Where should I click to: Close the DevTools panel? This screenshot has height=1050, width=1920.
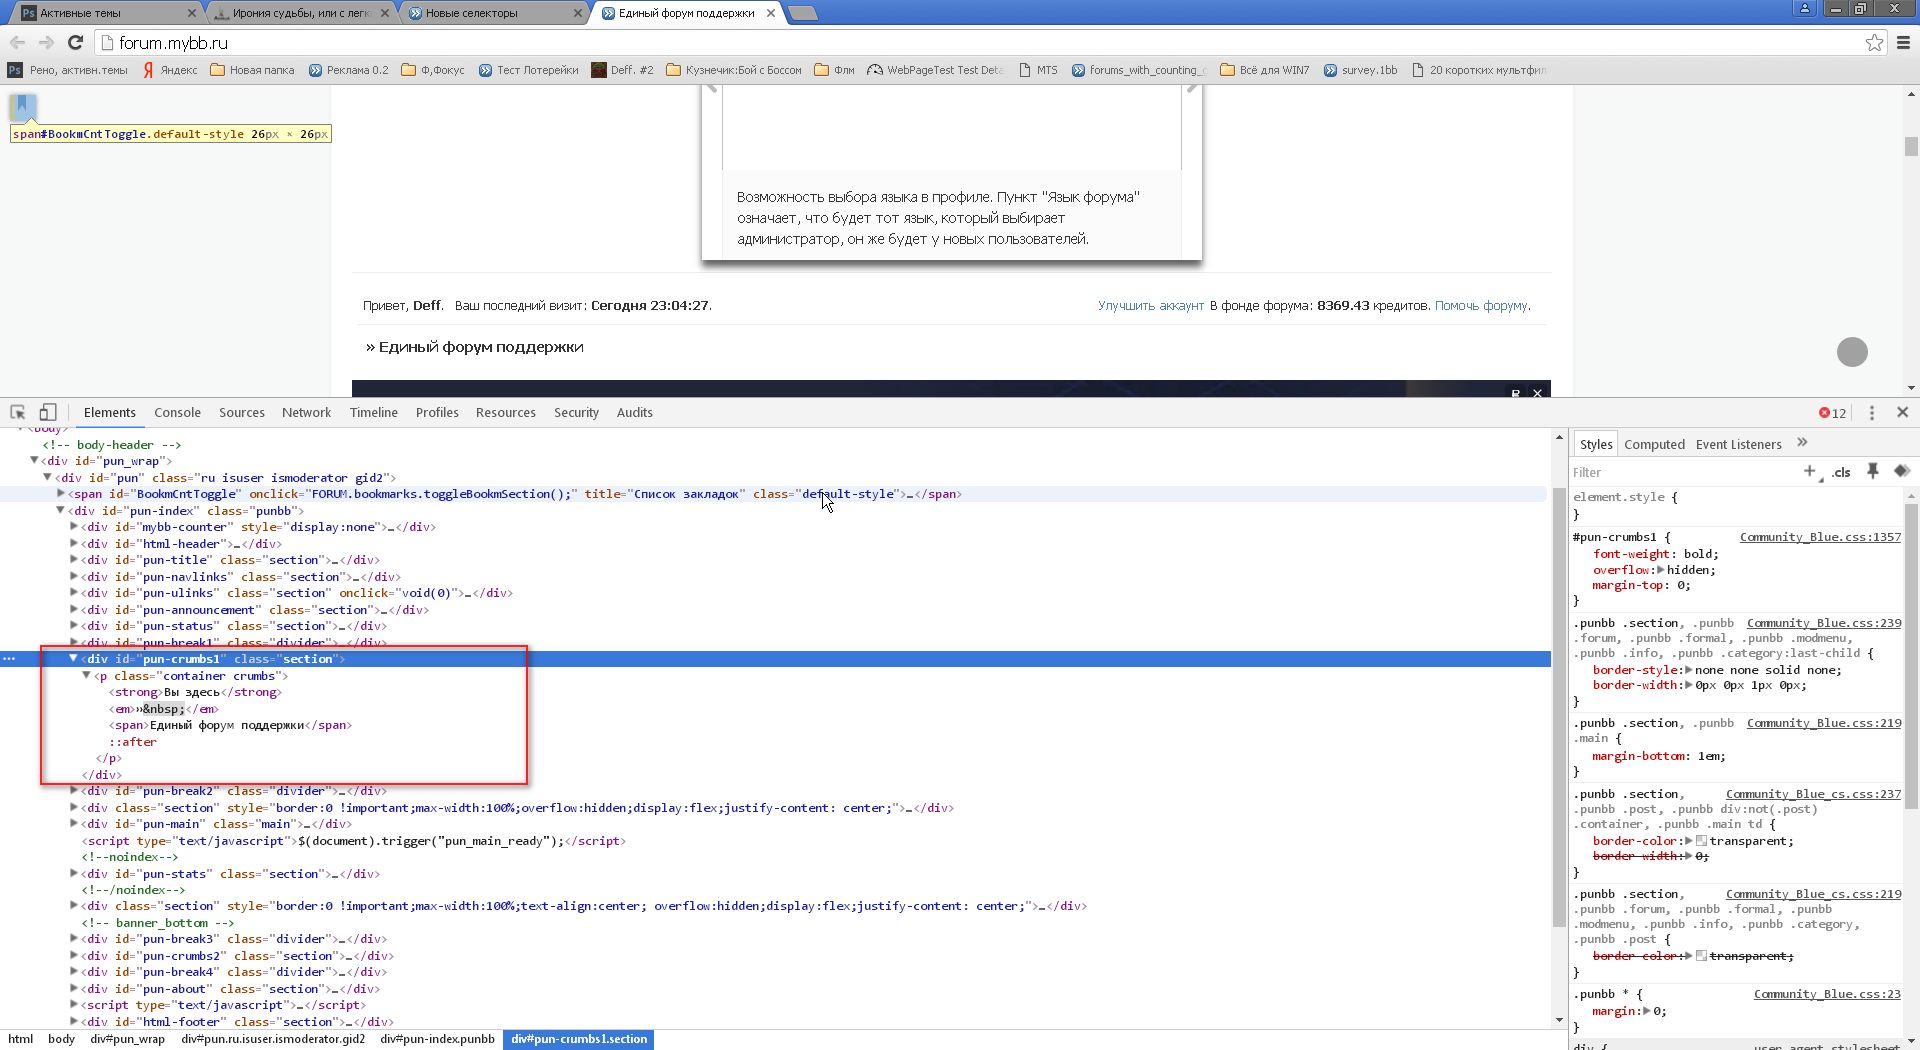pos(1903,412)
